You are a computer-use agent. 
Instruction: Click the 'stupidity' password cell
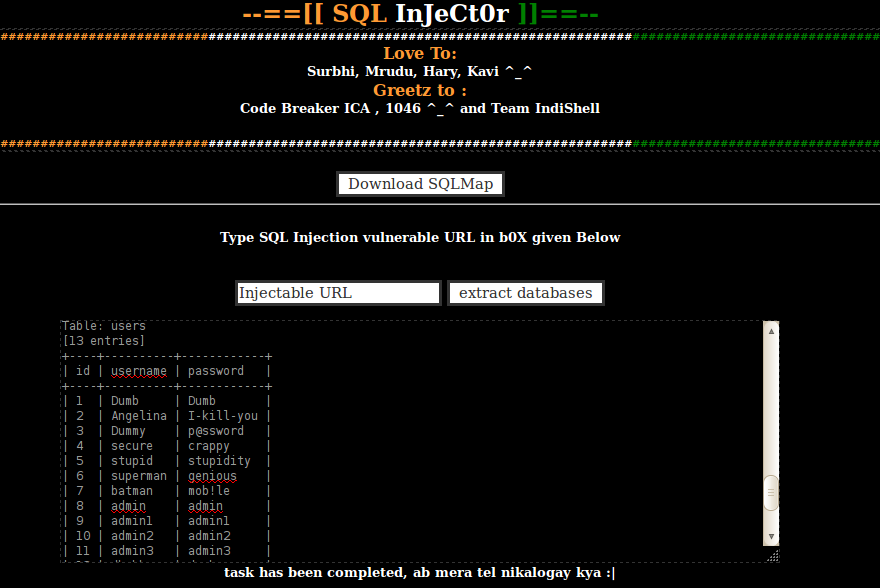219,461
